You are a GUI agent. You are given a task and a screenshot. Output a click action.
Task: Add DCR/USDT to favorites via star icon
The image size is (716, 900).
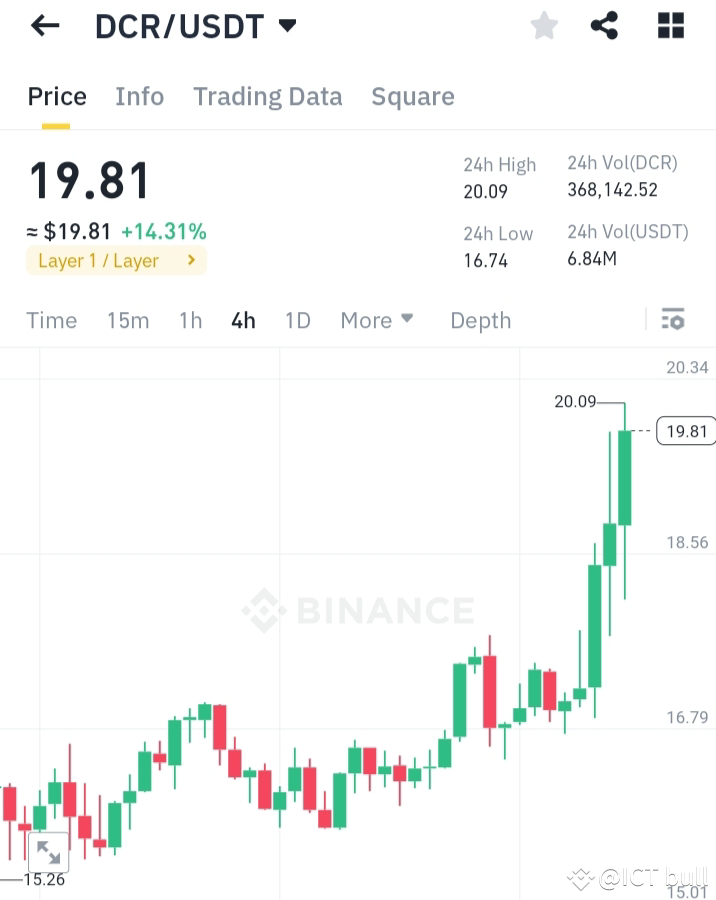[544, 25]
